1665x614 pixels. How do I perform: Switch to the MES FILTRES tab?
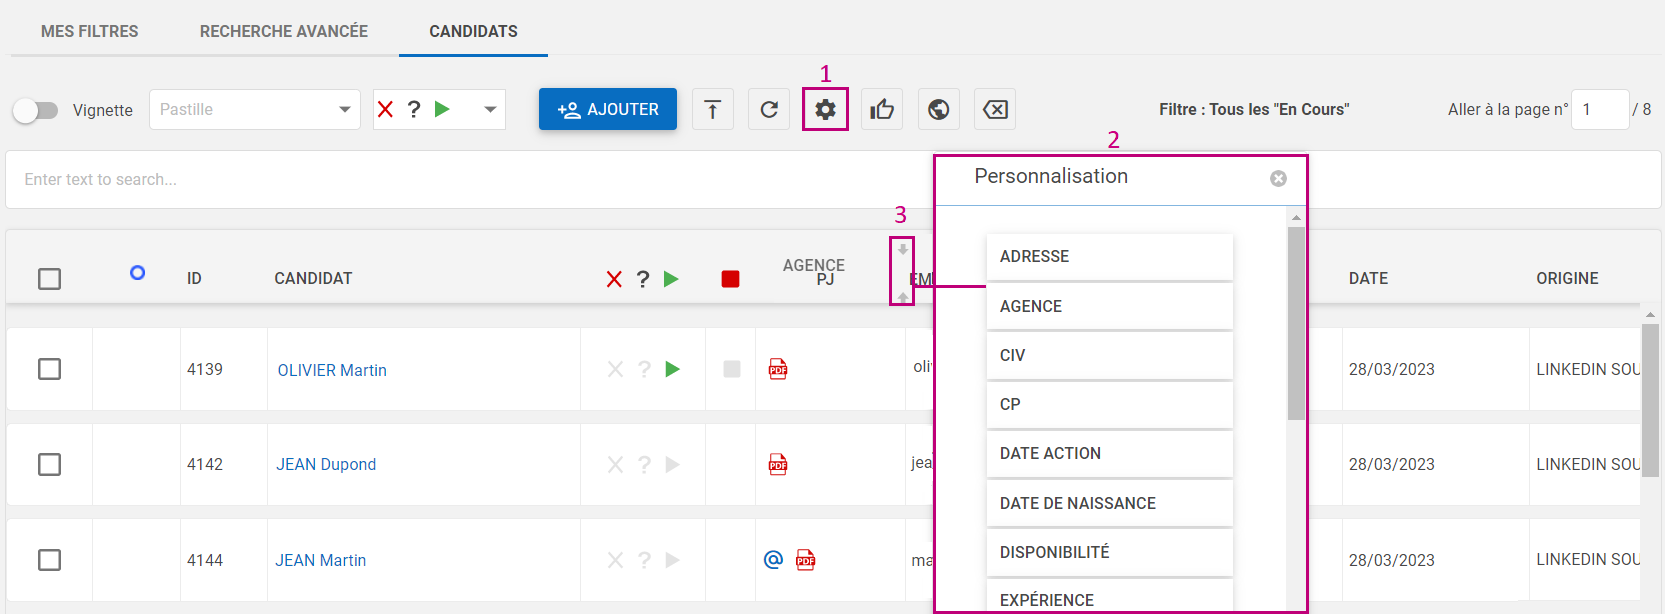point(89,31)
